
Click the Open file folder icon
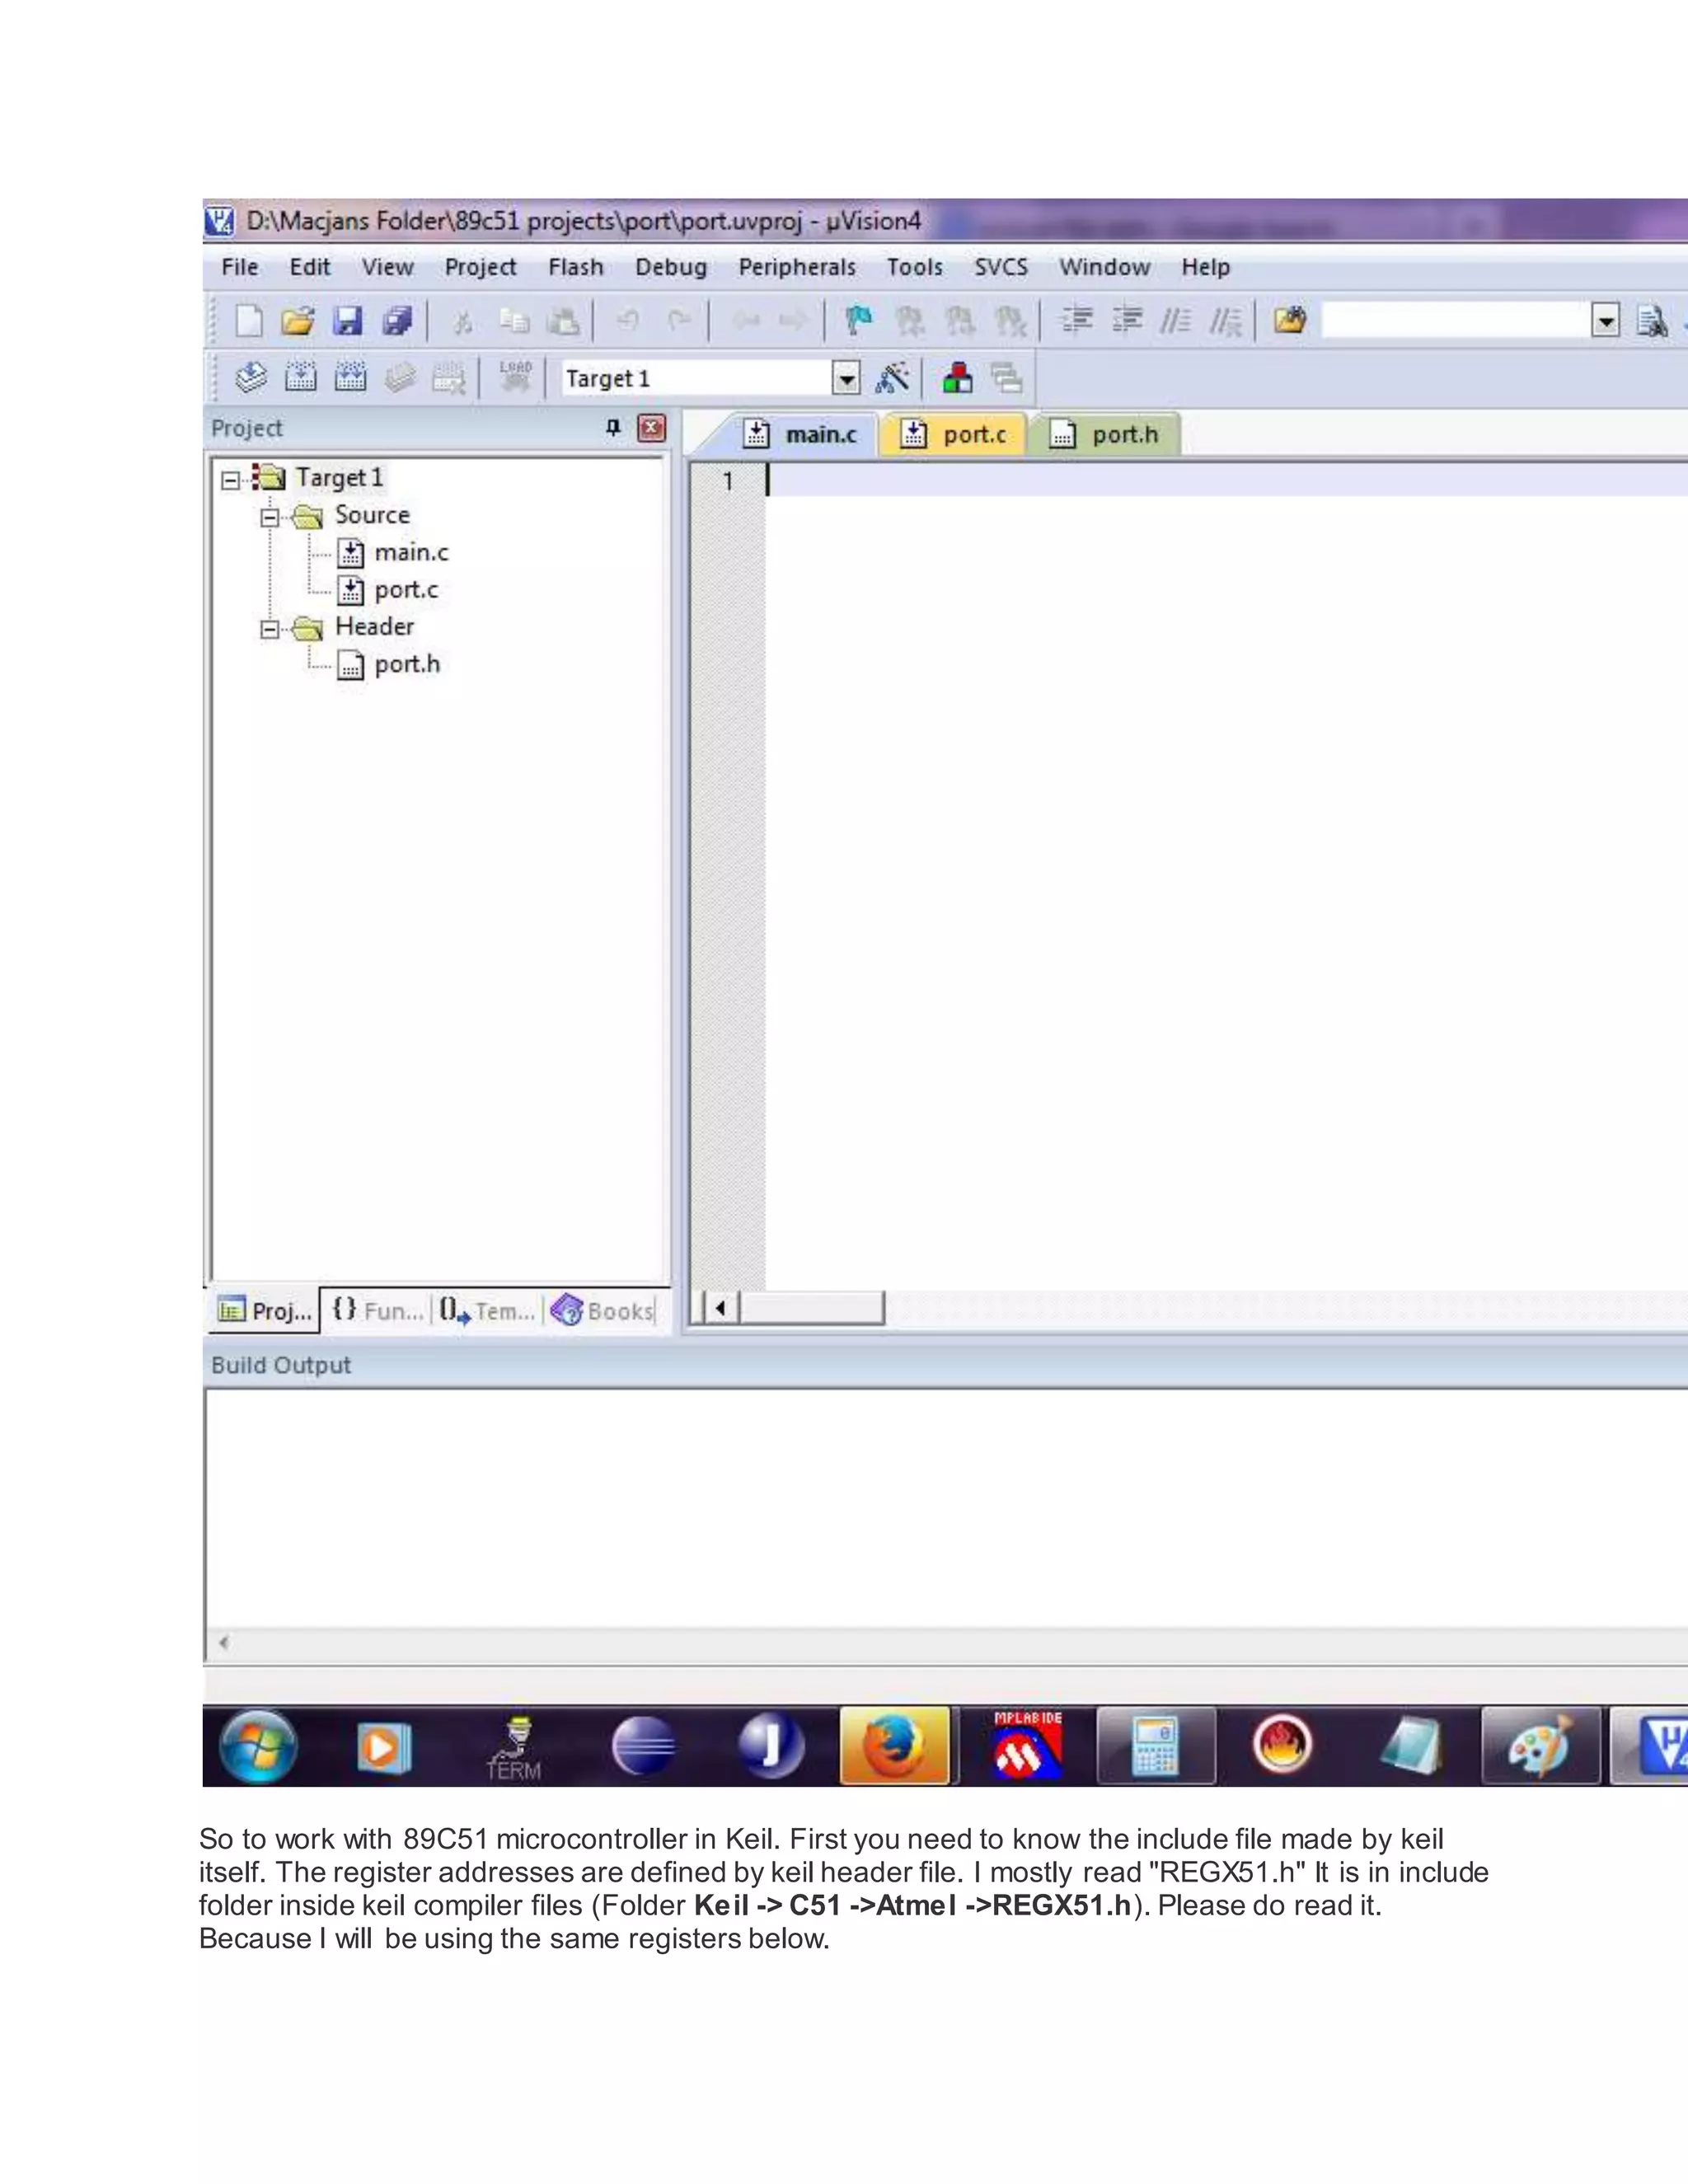297,321
